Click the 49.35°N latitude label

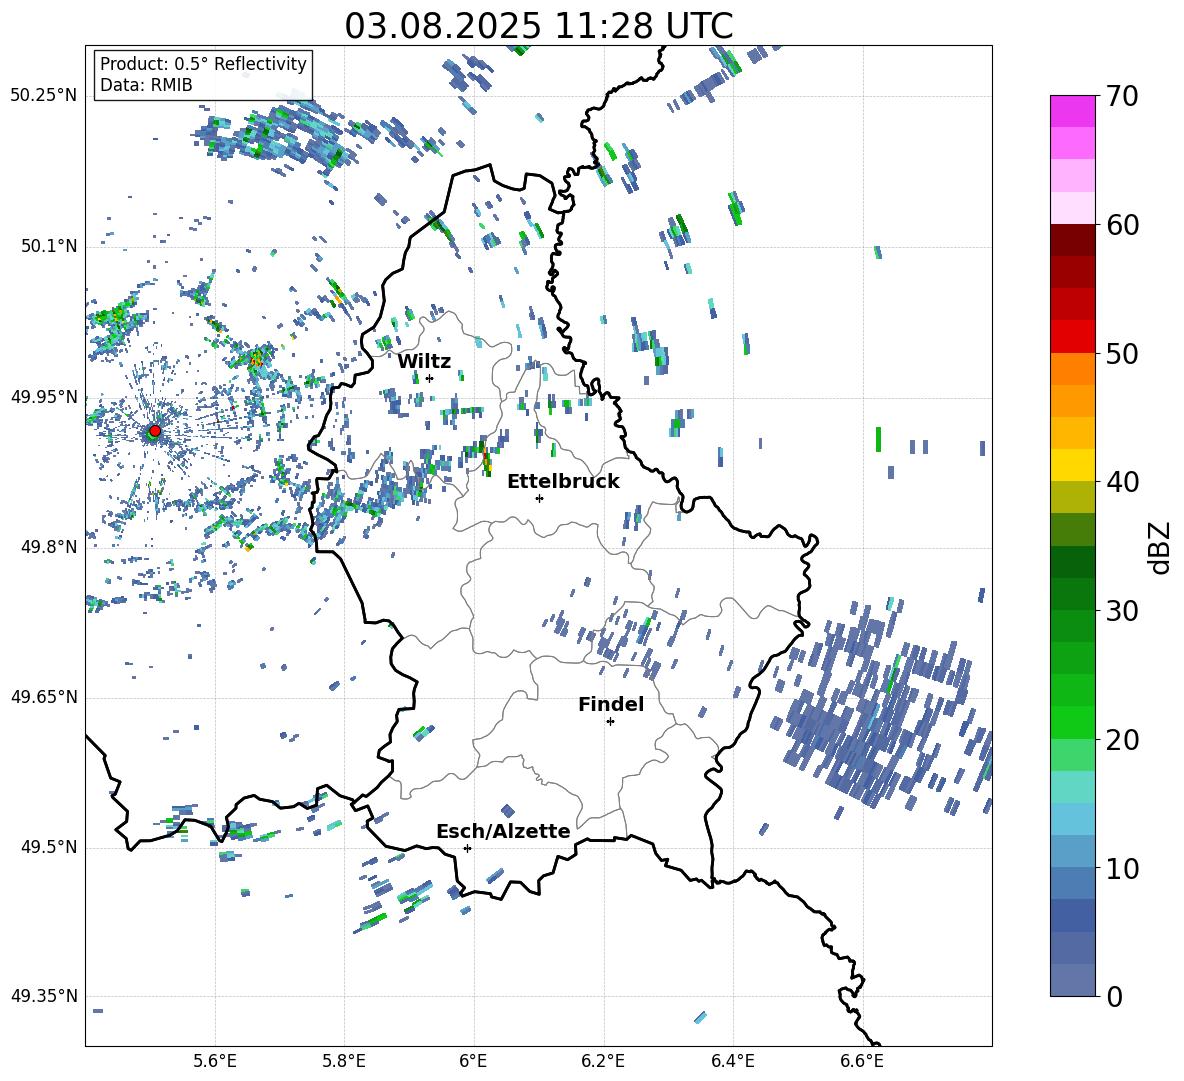click(x=44, y=996)
